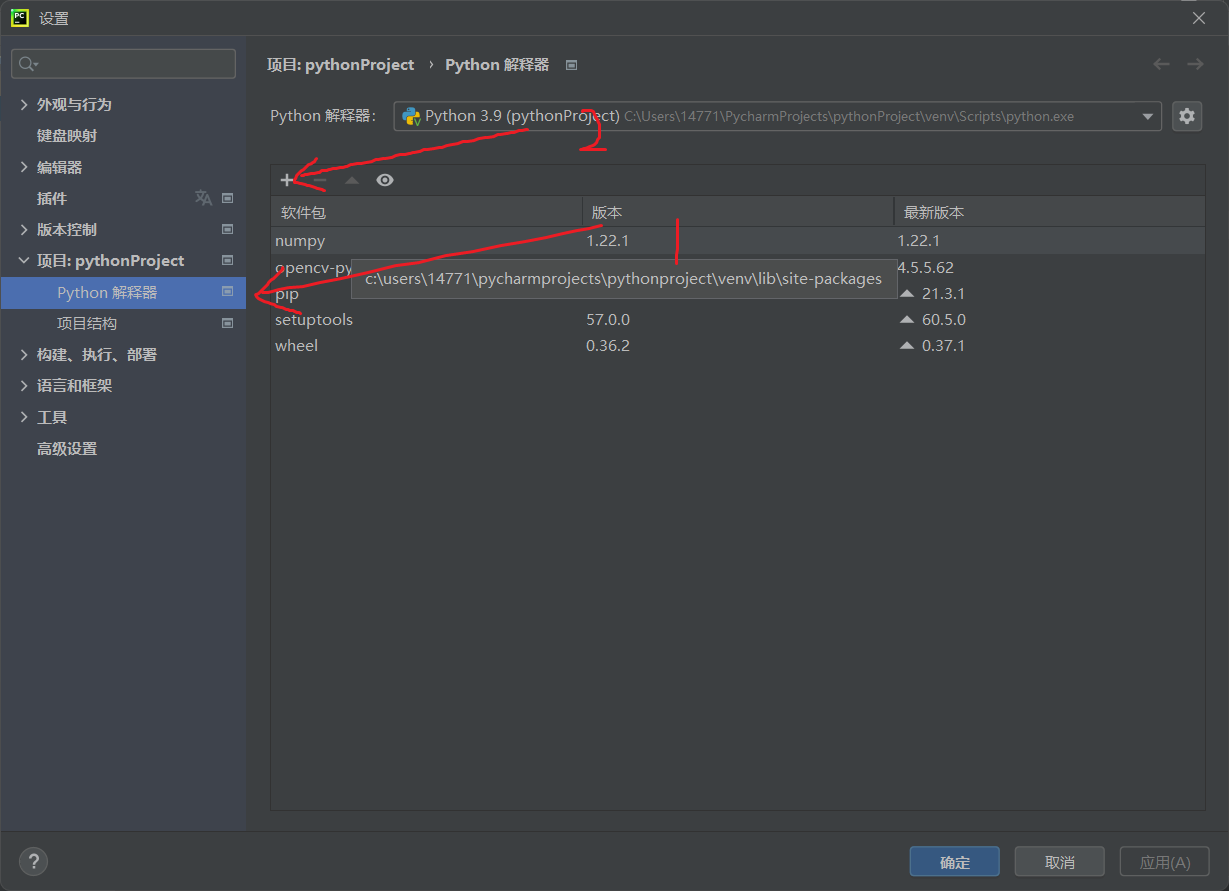Click wheel version 0.36.2

[x=608, y=346]
